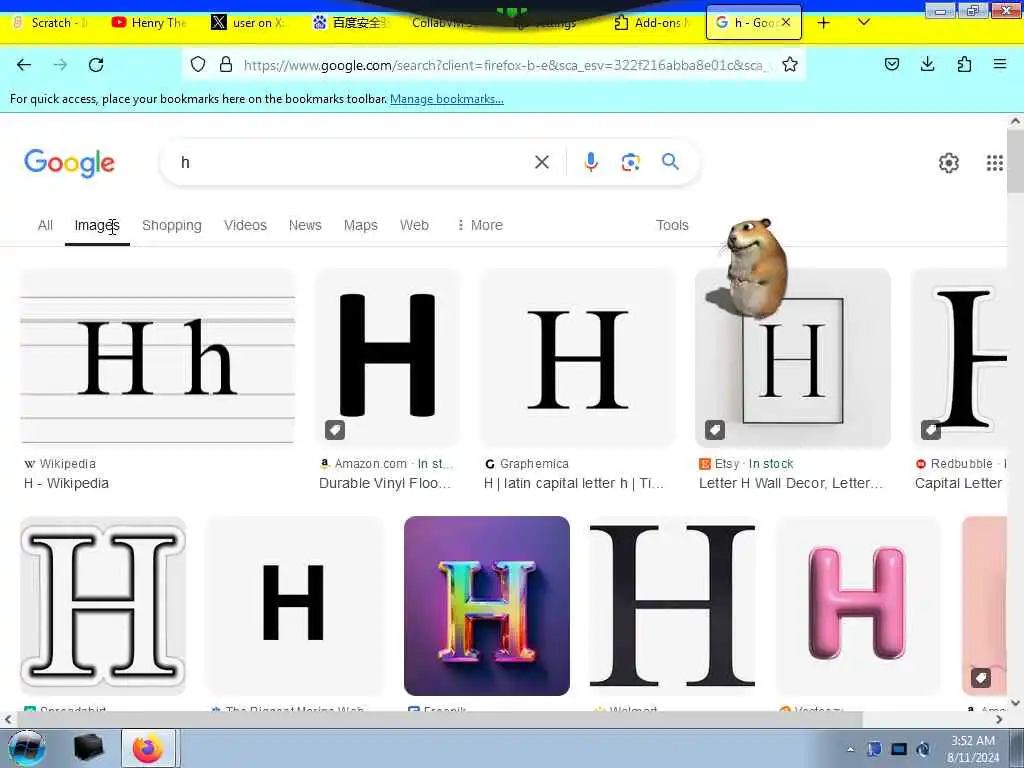The width and height of the screenshot is (1024, 768).
Task: Open the tracking protection shield icon
Action: click(x=198, y=64)
